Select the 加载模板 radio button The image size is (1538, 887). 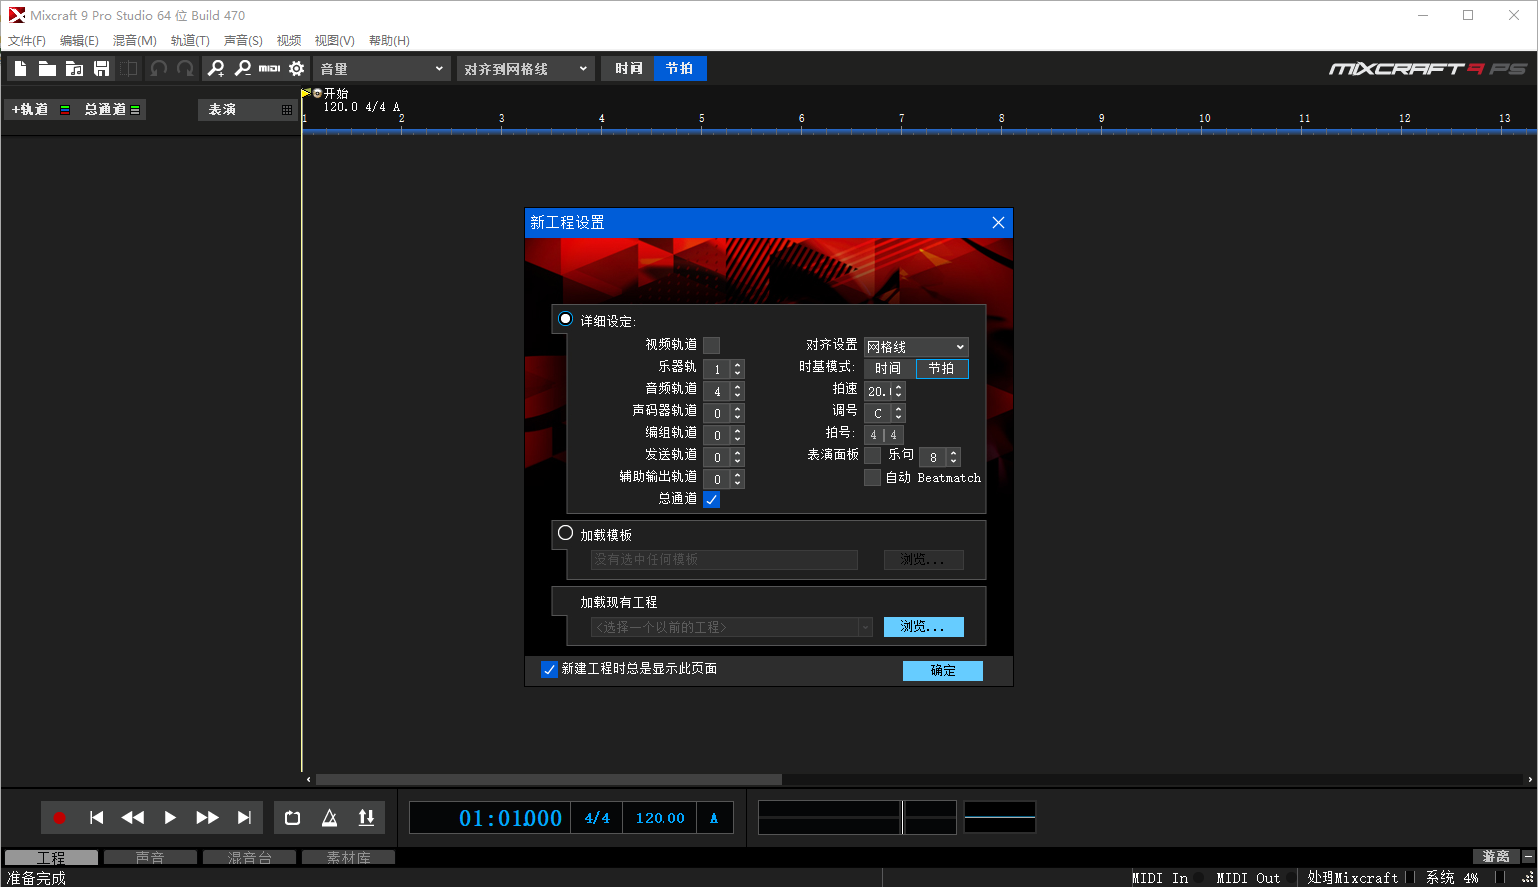point(566,533)
